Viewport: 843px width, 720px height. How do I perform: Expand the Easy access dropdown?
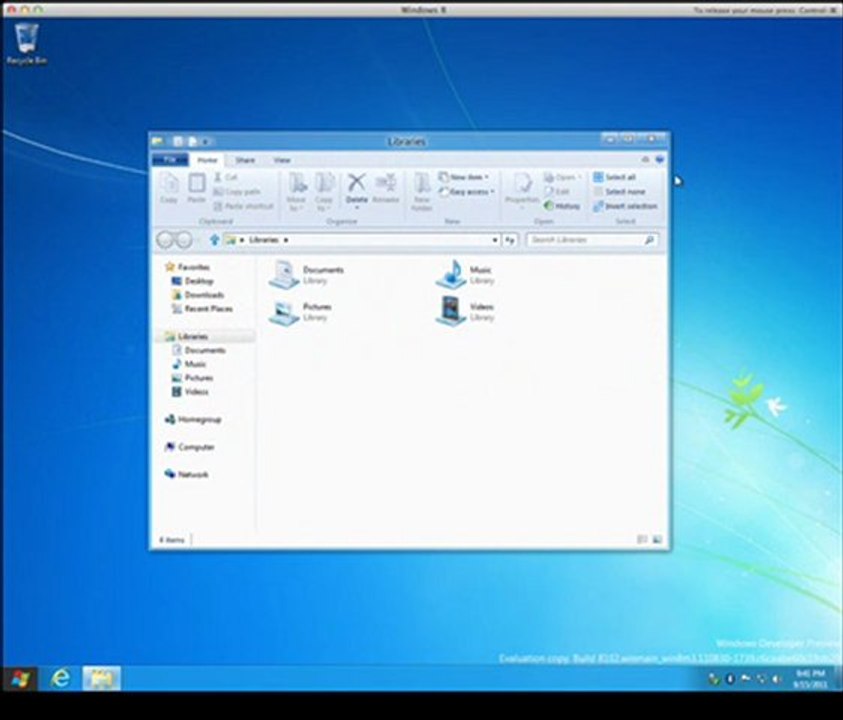(466, 191)
